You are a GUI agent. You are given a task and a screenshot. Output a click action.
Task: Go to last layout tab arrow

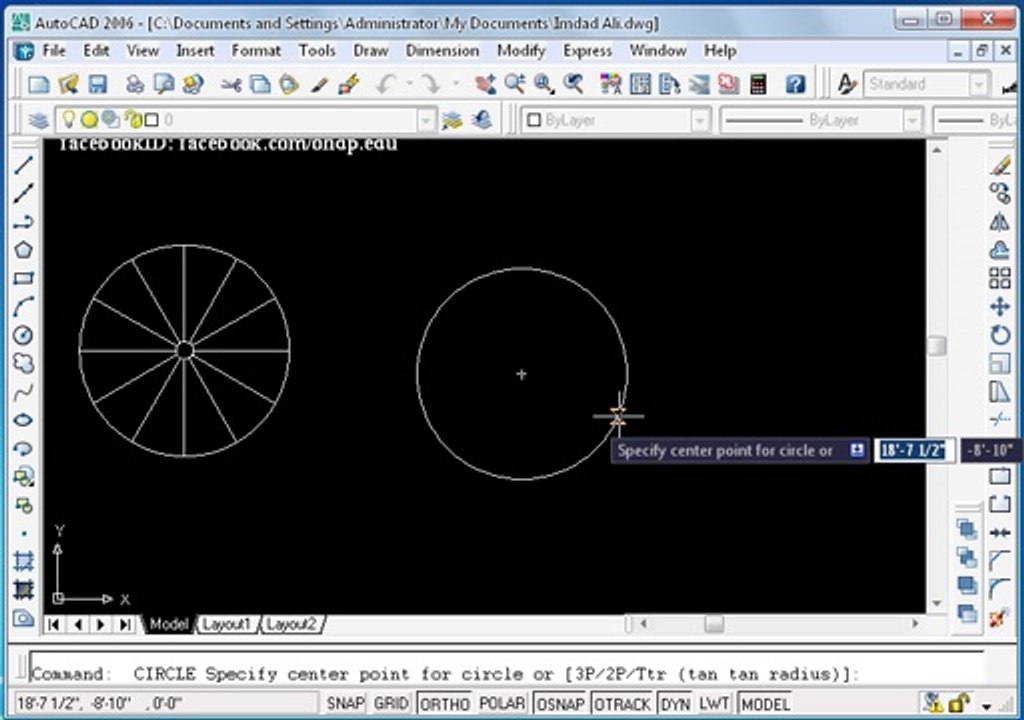[125, 624]
